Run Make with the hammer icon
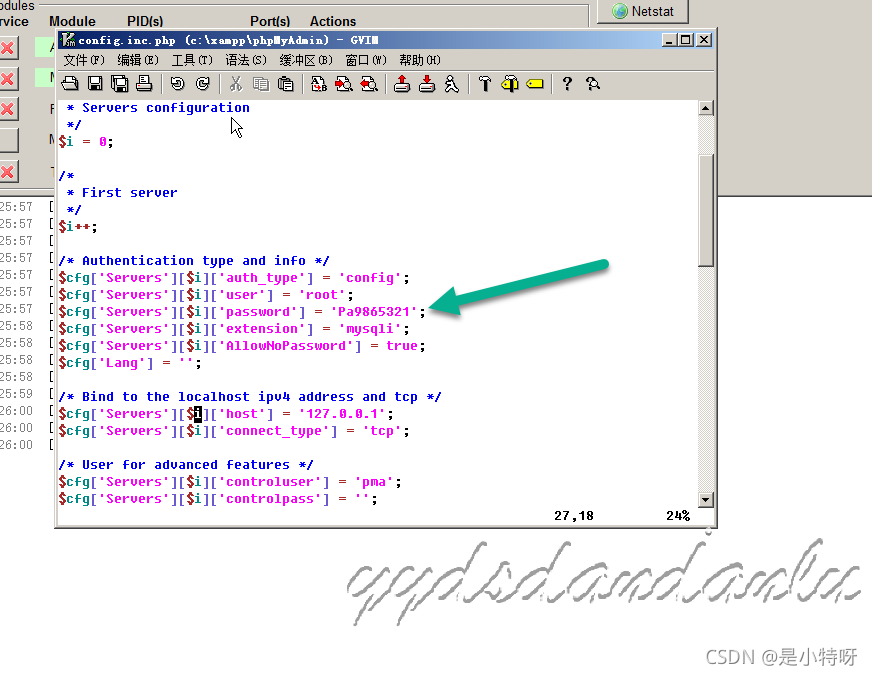 [485, 83]
